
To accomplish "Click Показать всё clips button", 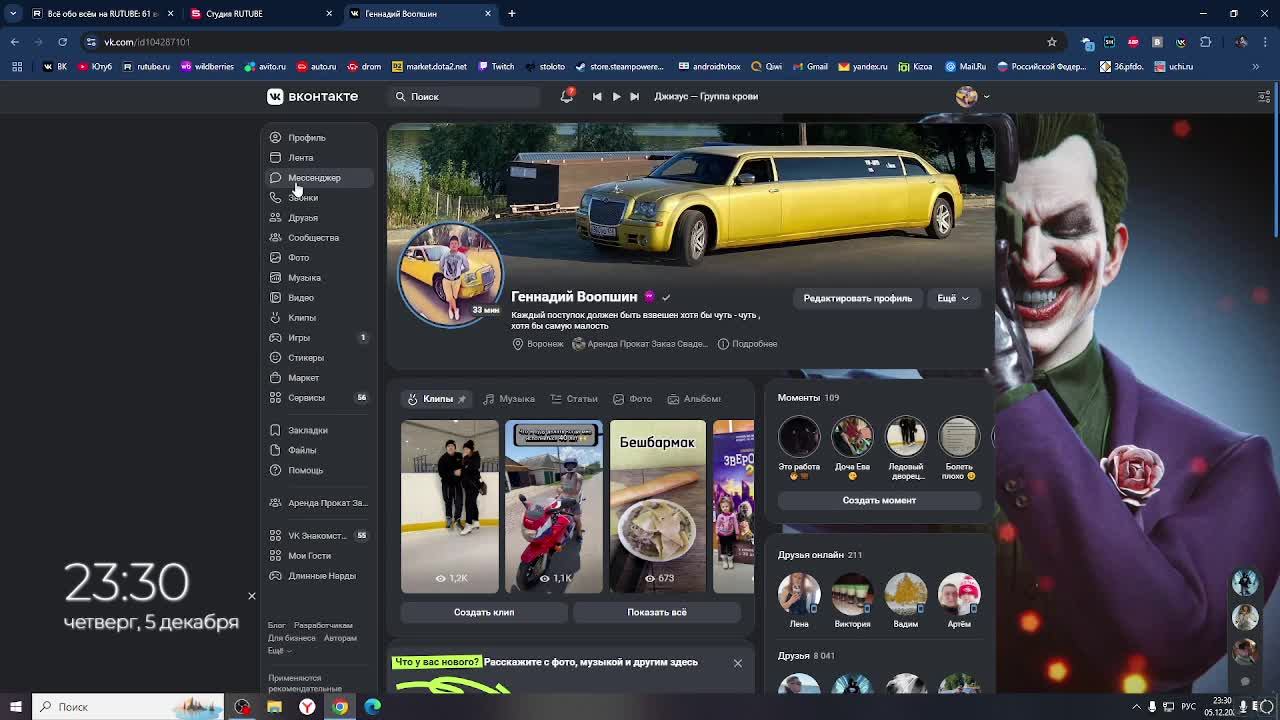I will pyautogui.click(x=657, y=612).
